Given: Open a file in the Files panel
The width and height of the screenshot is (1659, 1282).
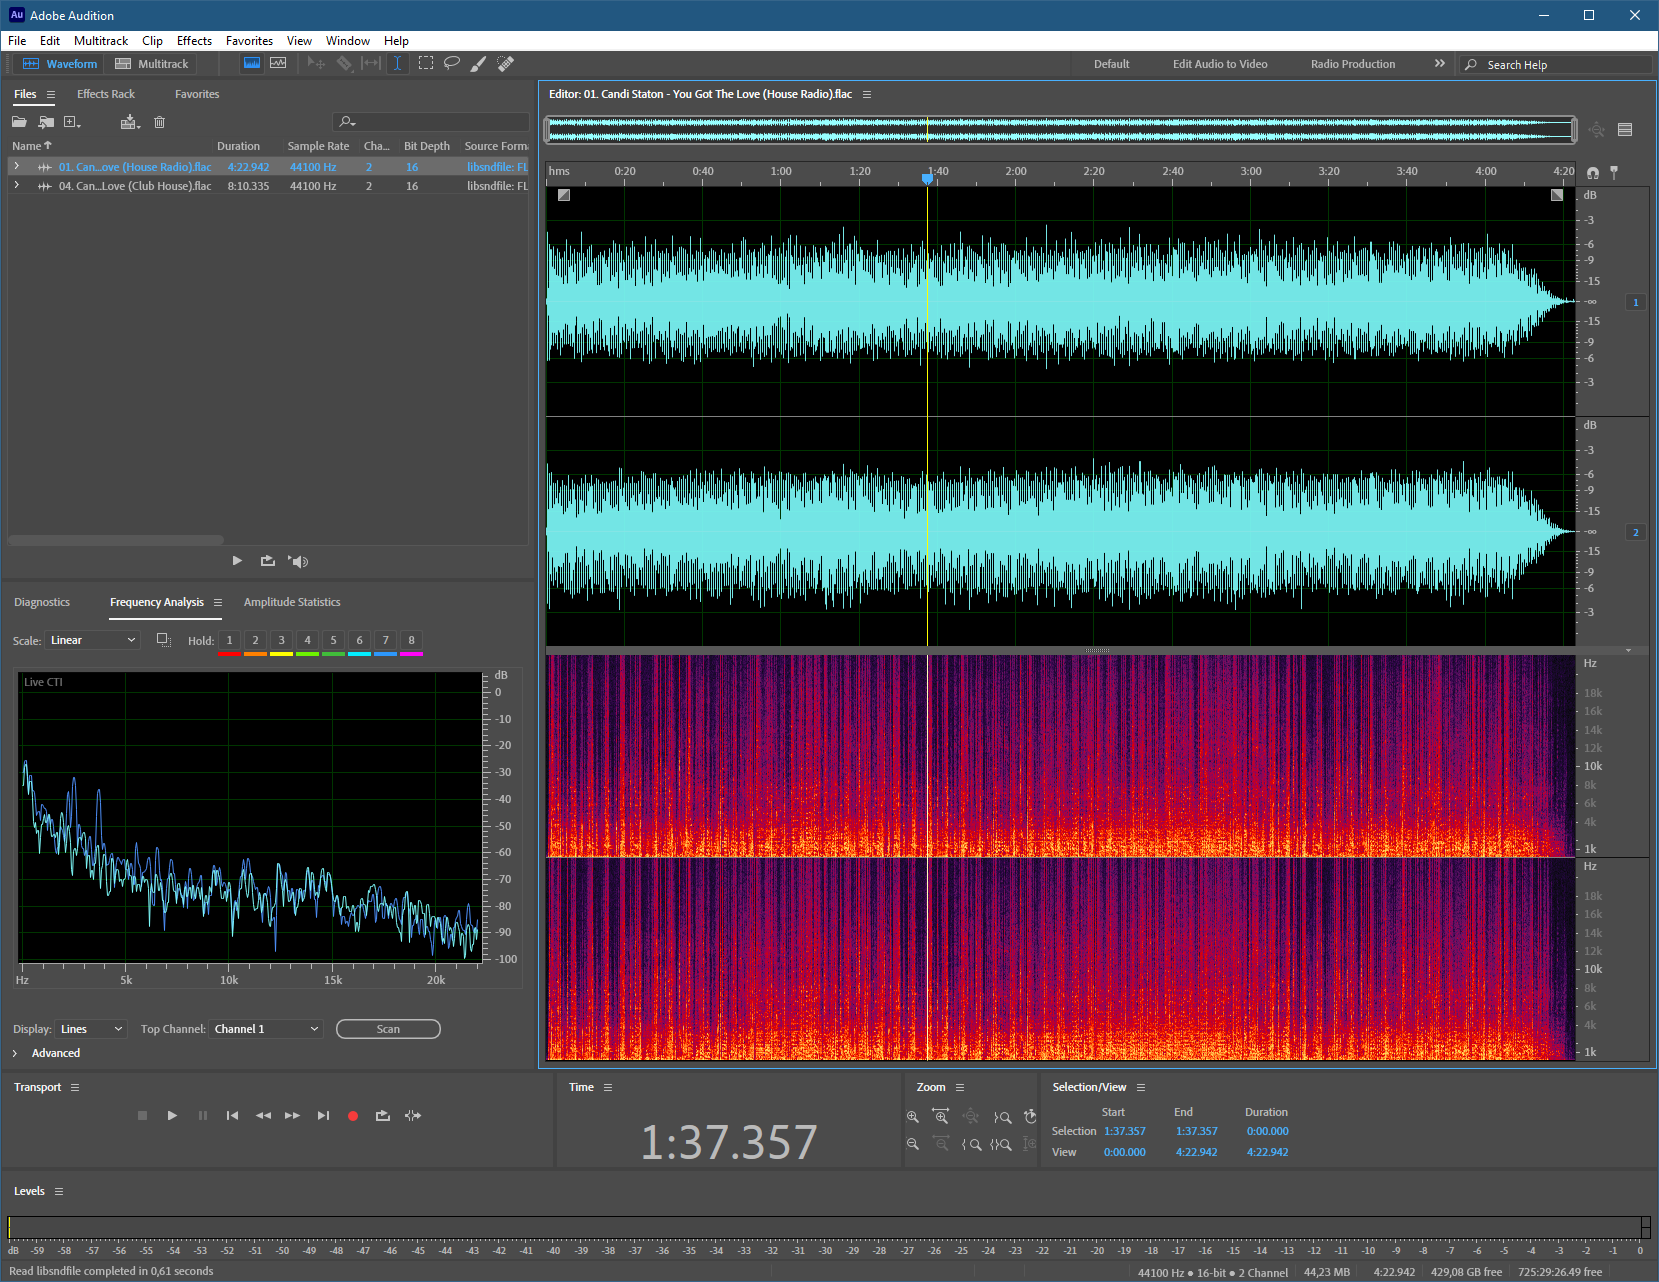Looking at the screenshot, I should click(19, 122).
